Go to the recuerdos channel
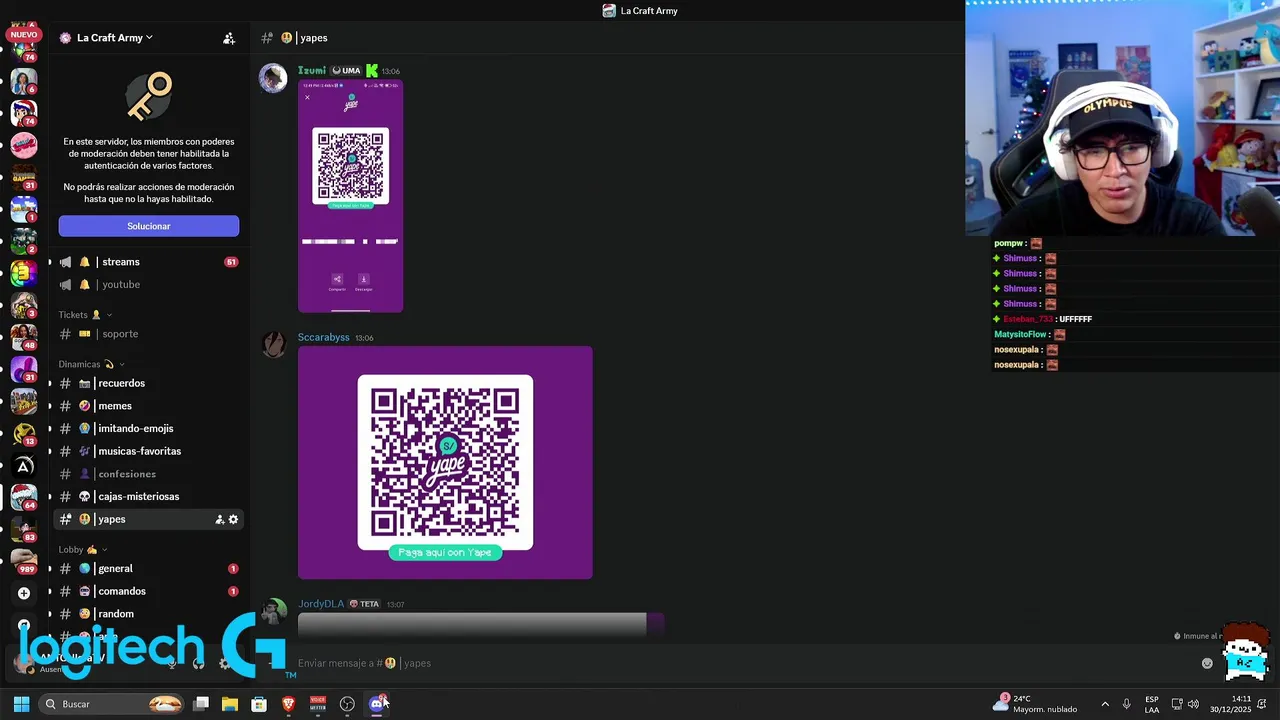This screenshot has width=1280, height=720. coord(147,383)
